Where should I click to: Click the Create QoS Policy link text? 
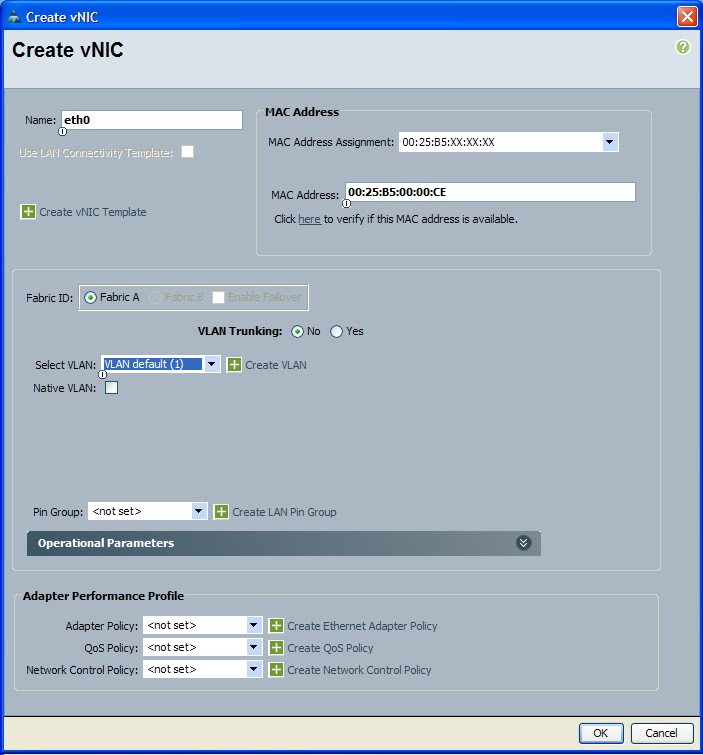point(330,648)
